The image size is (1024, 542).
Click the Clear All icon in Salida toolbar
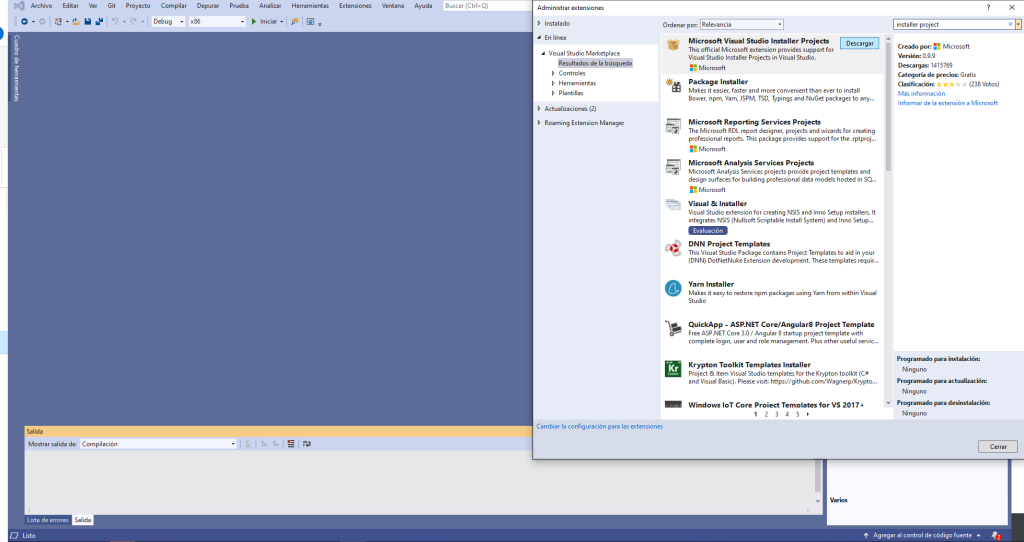tap(291, 444)
